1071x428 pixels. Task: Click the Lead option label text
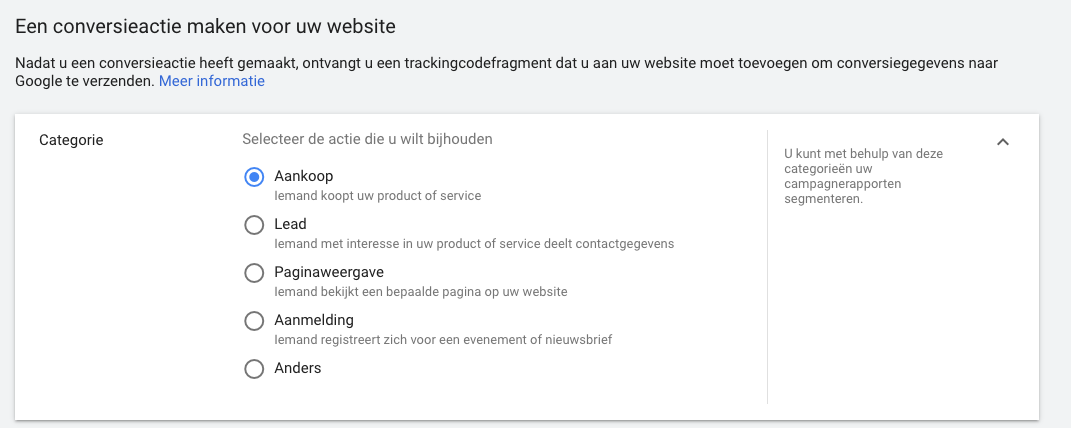[290, 224]
